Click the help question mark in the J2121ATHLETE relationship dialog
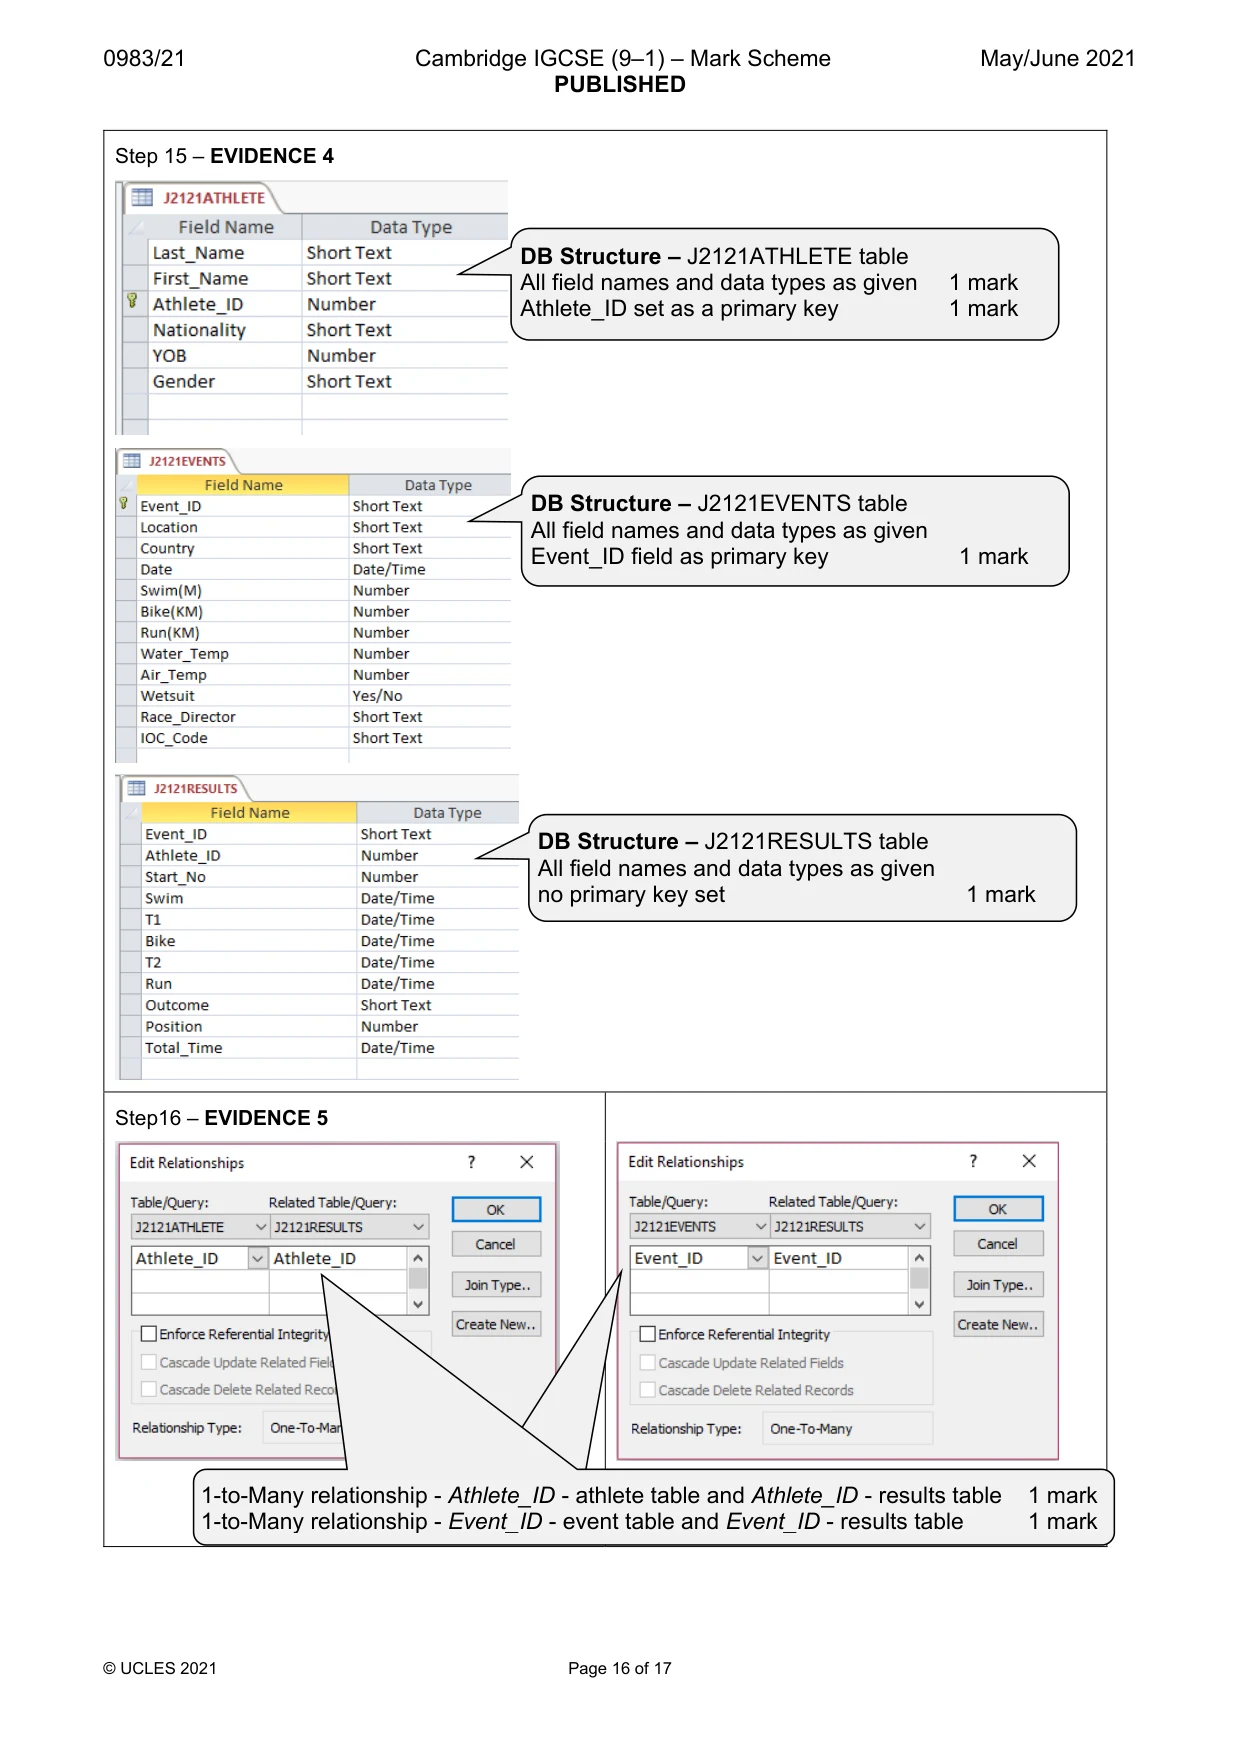The width and height of the screenshot is (1241, 1755). tap(472, 1161)
